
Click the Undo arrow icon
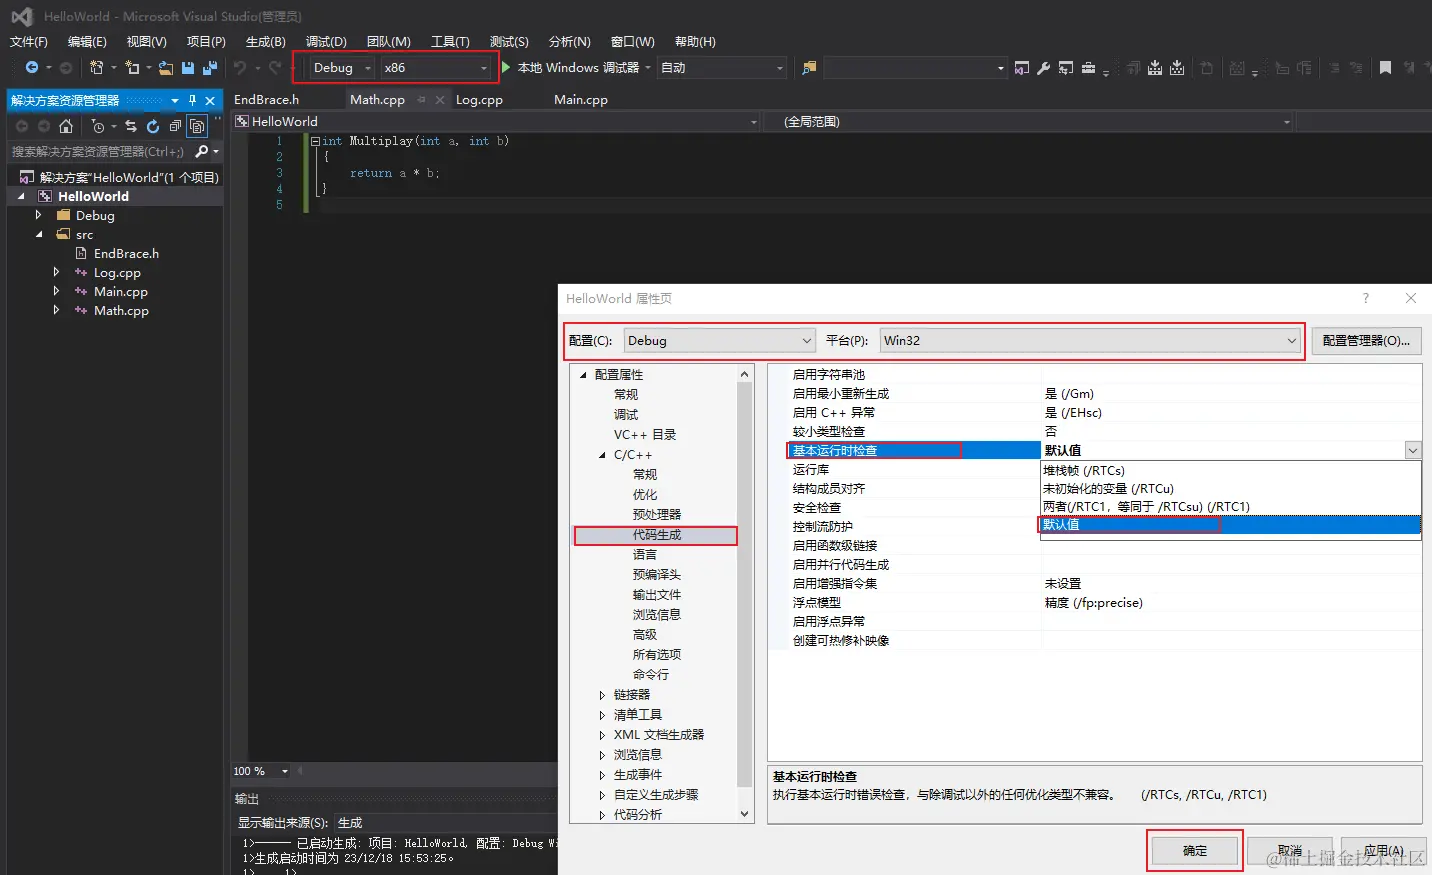(x=240, y=67)
